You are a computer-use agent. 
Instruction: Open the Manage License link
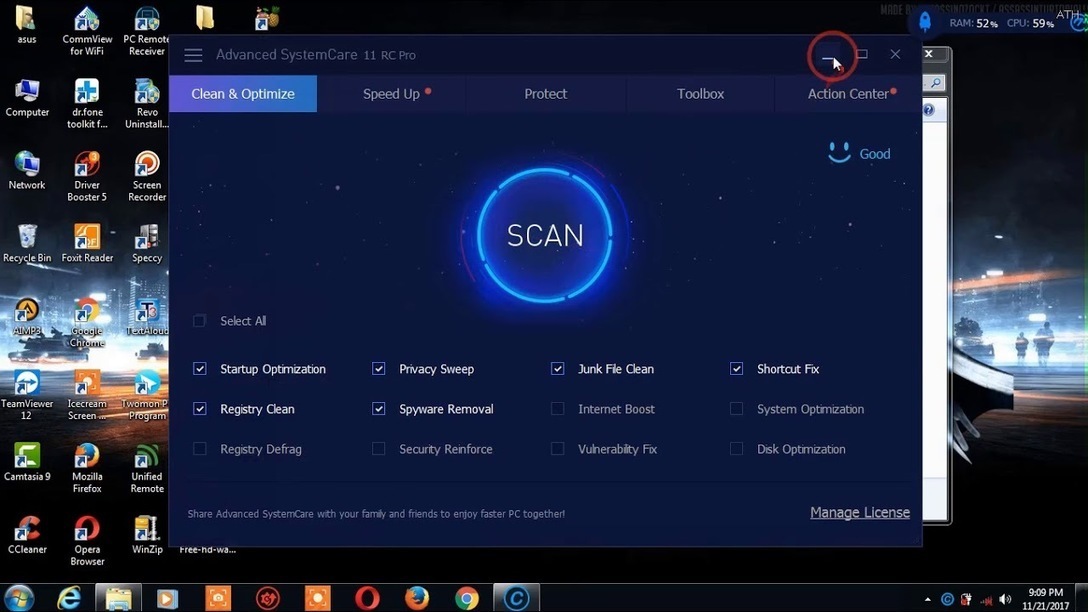point(859,513)
